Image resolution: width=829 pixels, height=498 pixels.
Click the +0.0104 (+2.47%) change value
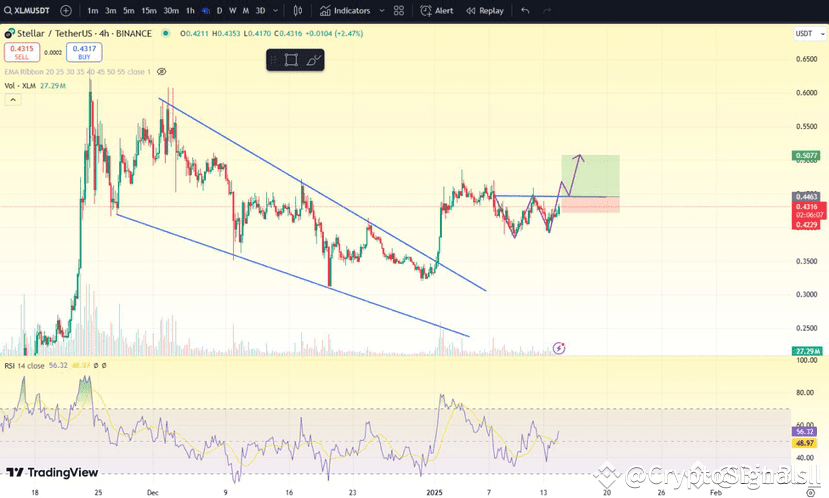[334, 33]
